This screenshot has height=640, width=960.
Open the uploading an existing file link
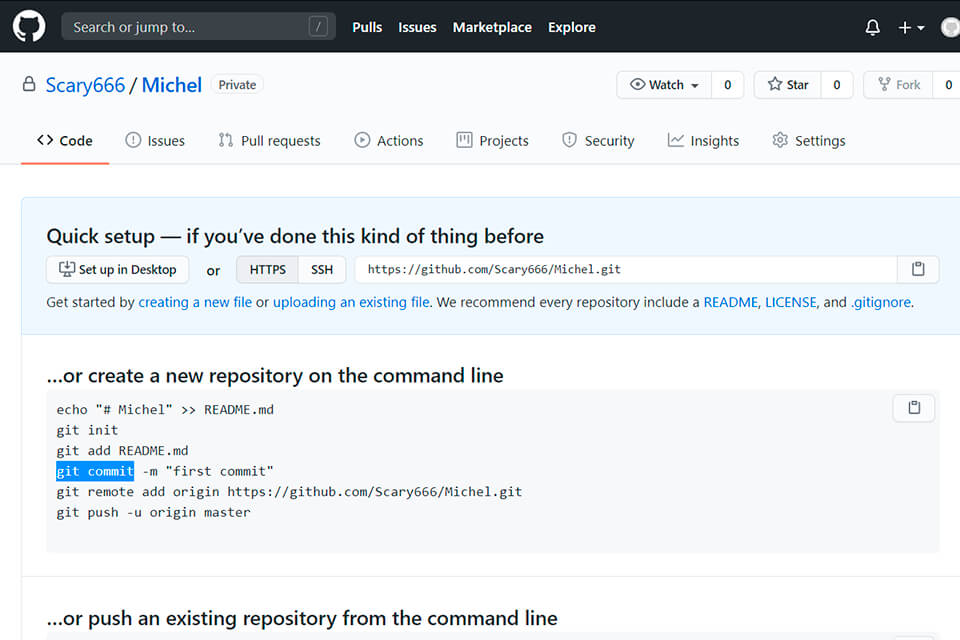(x=351, y=302)
